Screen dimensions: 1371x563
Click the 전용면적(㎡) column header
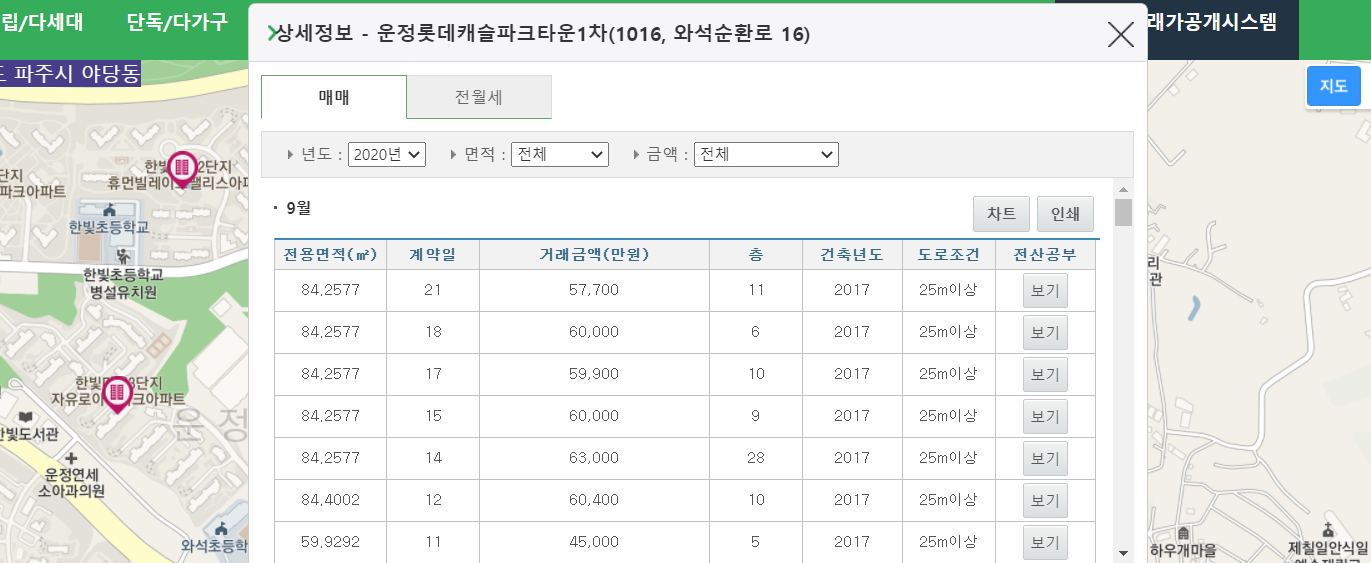click(330, 255)
